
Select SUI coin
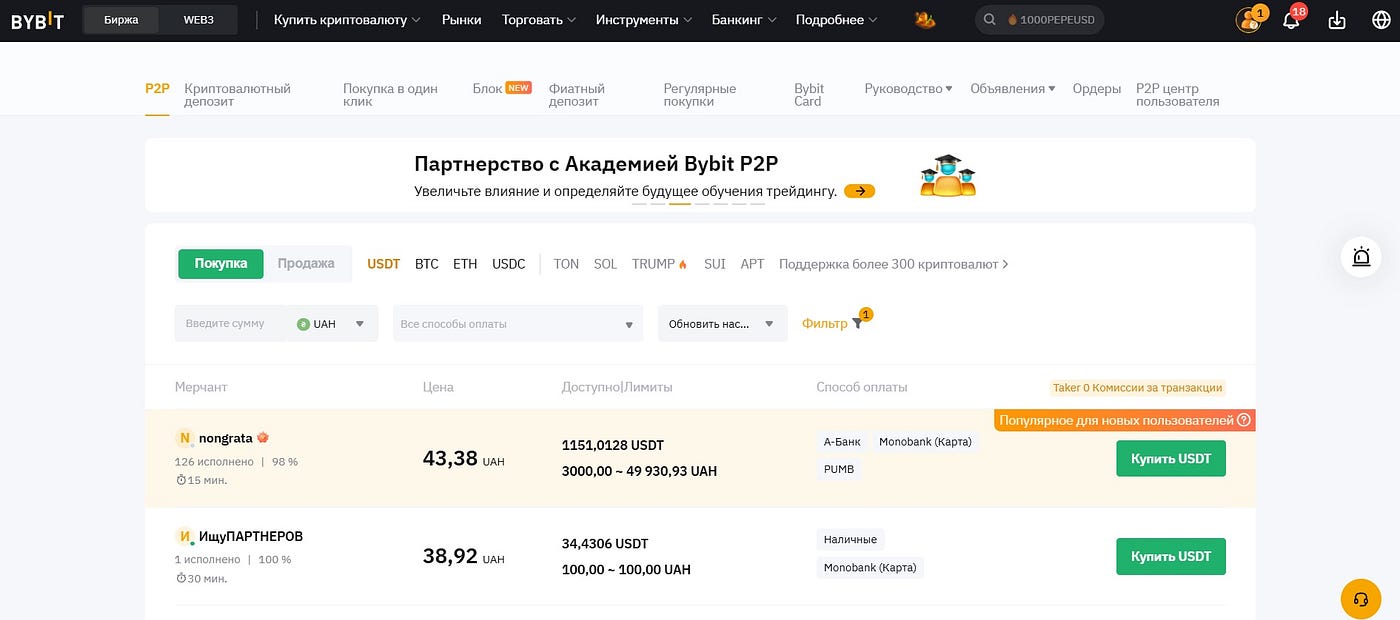pyautogui.click(x=715, y=264)
